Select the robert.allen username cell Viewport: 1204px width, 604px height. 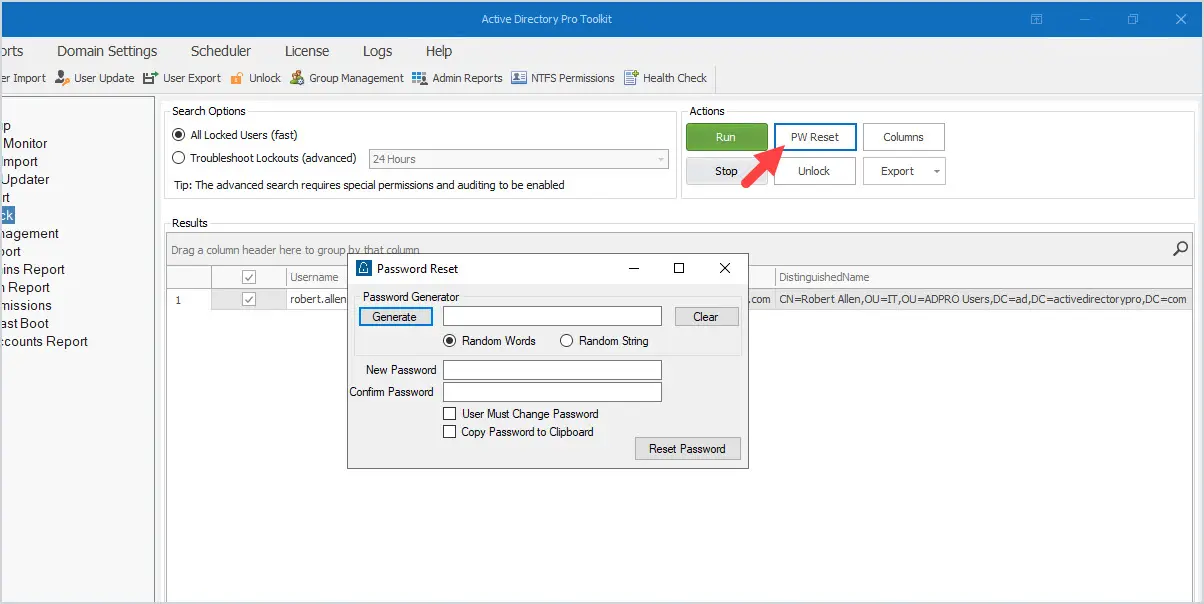(316, 299)
